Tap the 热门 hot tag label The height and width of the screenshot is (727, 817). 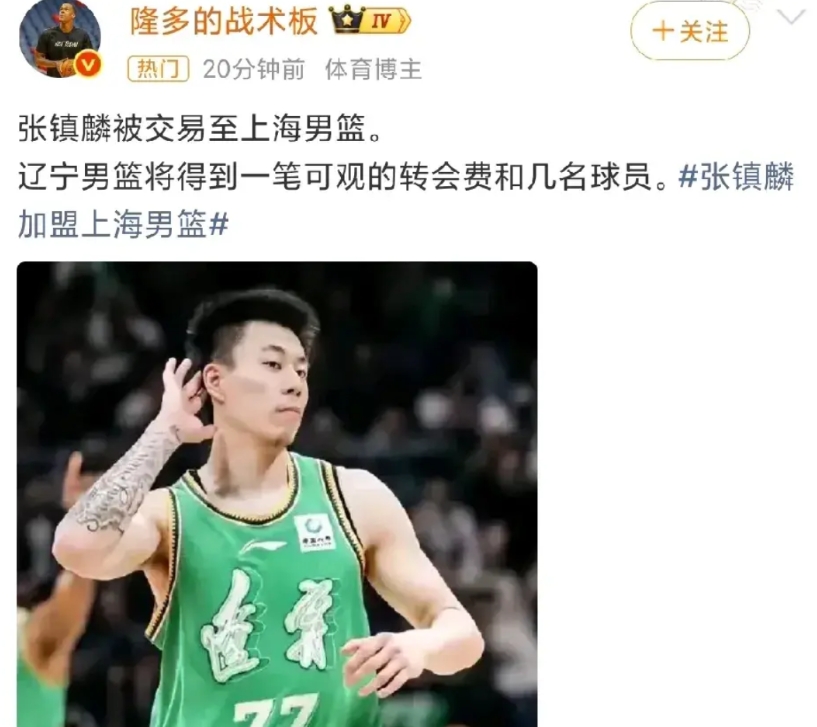[x=158, y=69]
